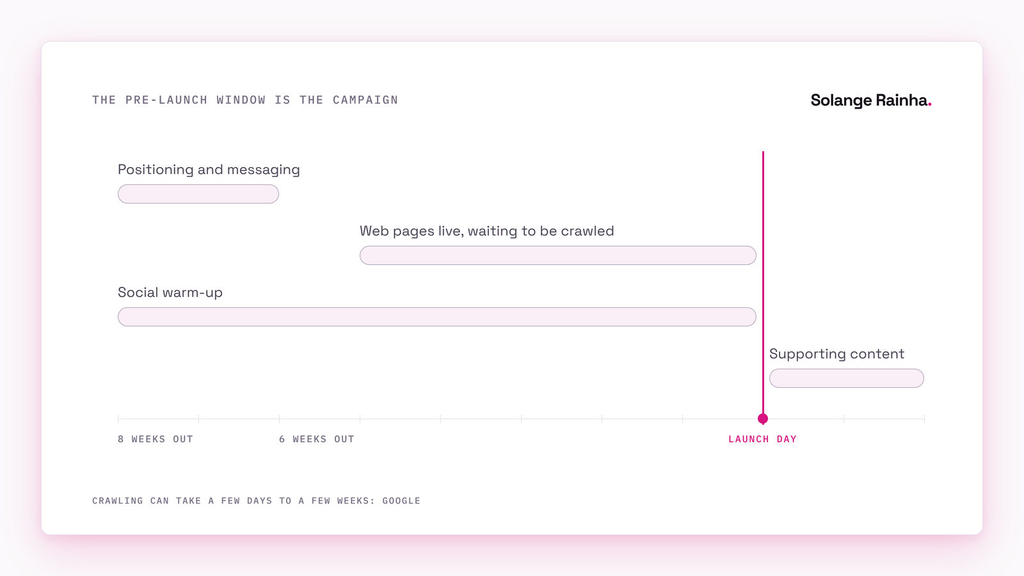Click the '6 WEEKS OUT' axis label
Image resolution: width=1024 pixels, height=576 pixels.
coord(317,440)
